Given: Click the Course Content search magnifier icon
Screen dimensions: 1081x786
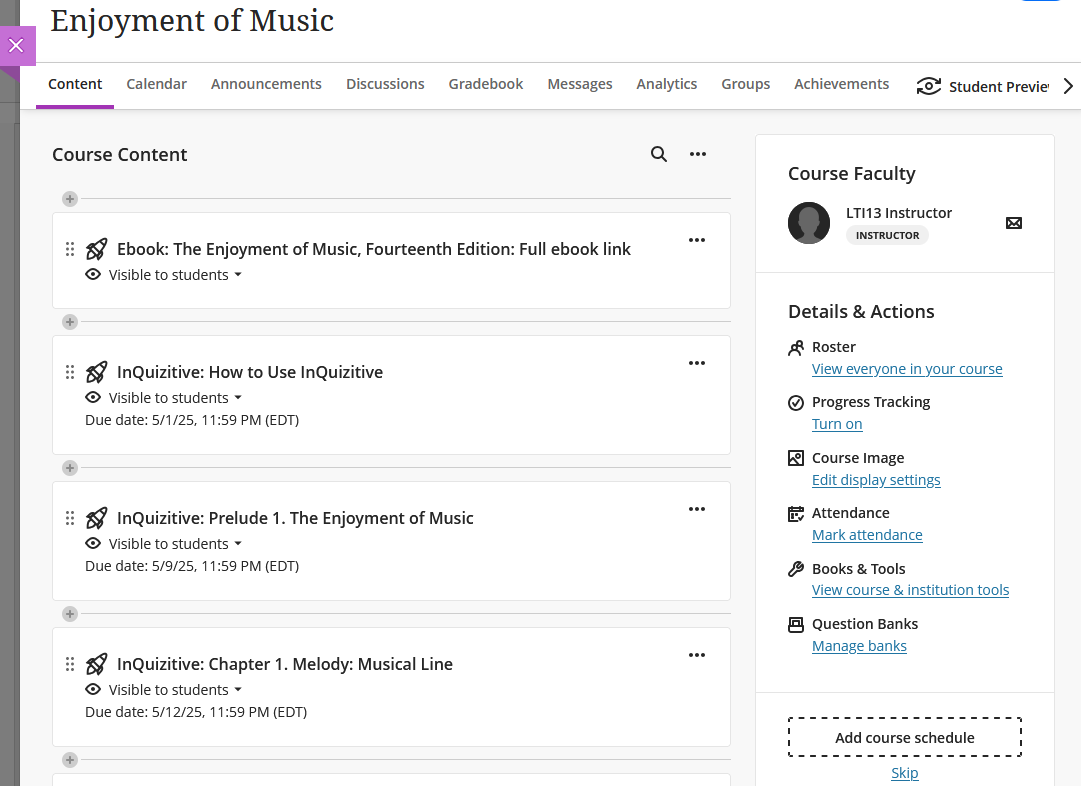Looking at the screenshot, I should [x=658, y=154].
